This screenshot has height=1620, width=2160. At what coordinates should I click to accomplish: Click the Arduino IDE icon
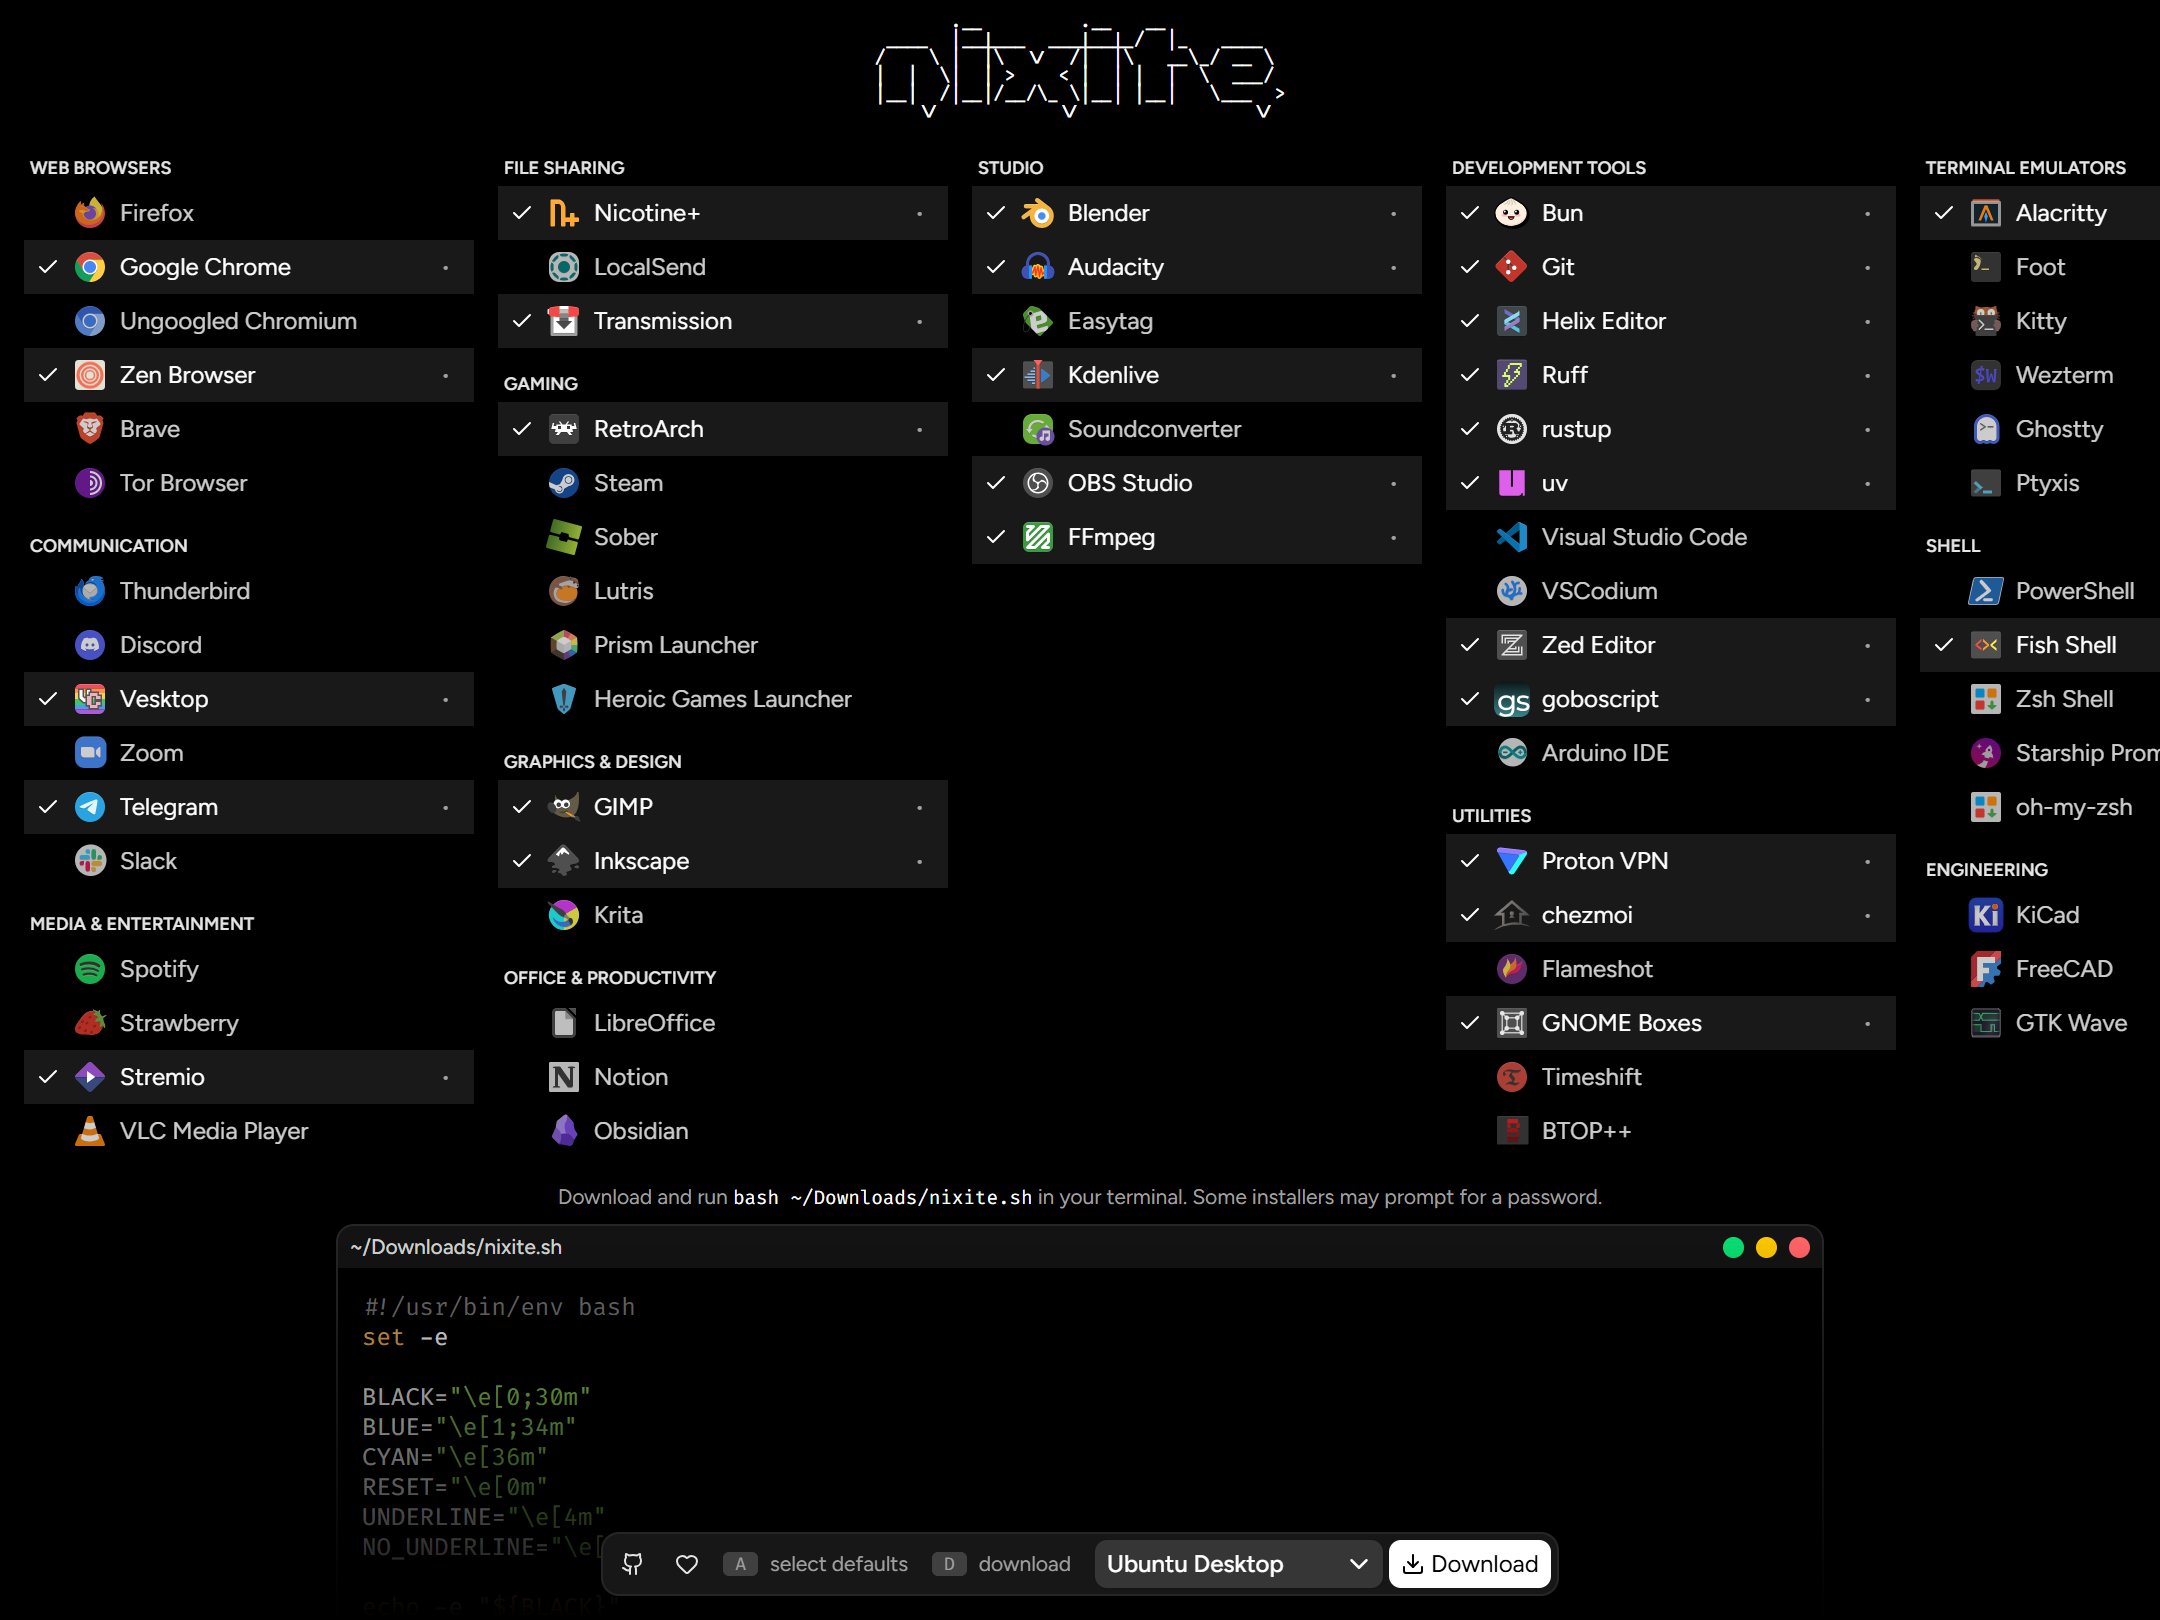1512,753
